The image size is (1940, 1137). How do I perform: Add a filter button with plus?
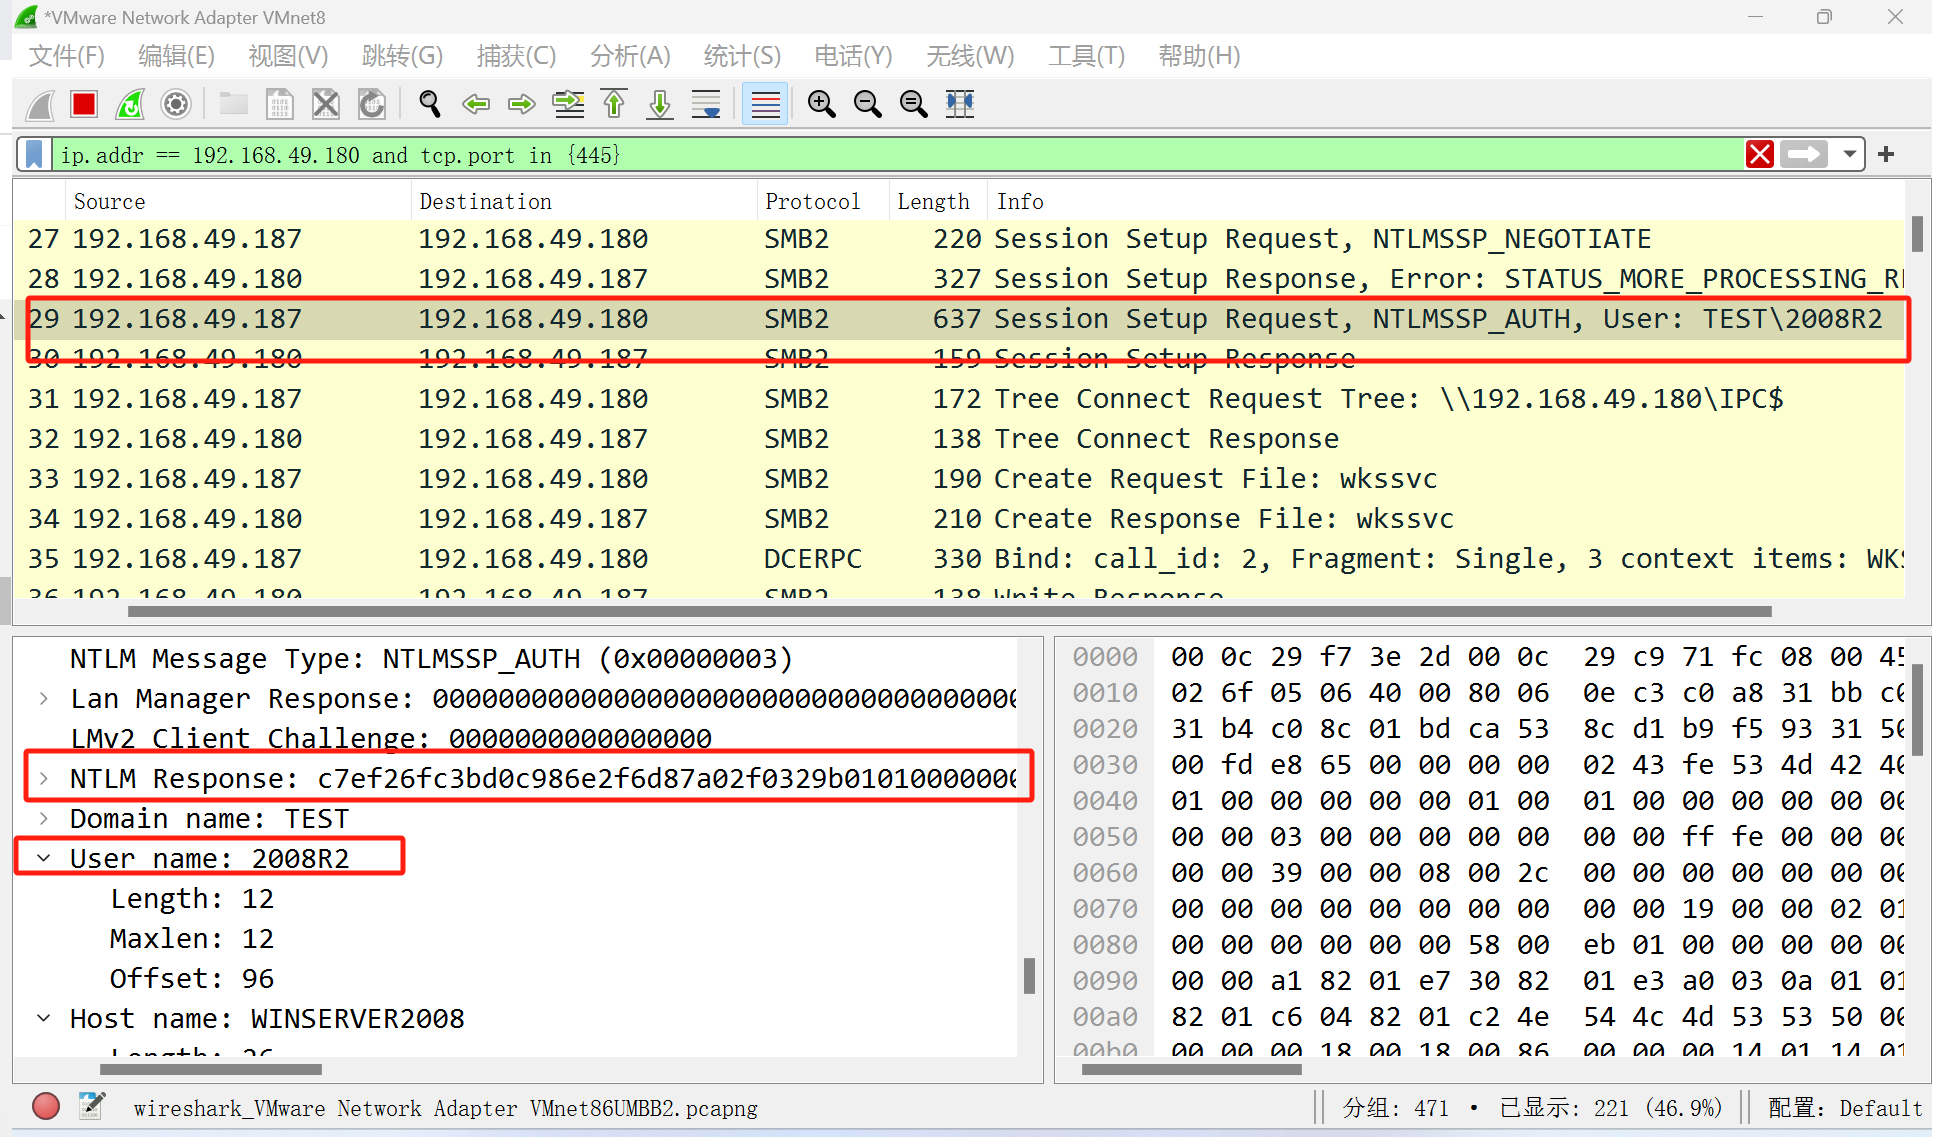click(1886, 154)
